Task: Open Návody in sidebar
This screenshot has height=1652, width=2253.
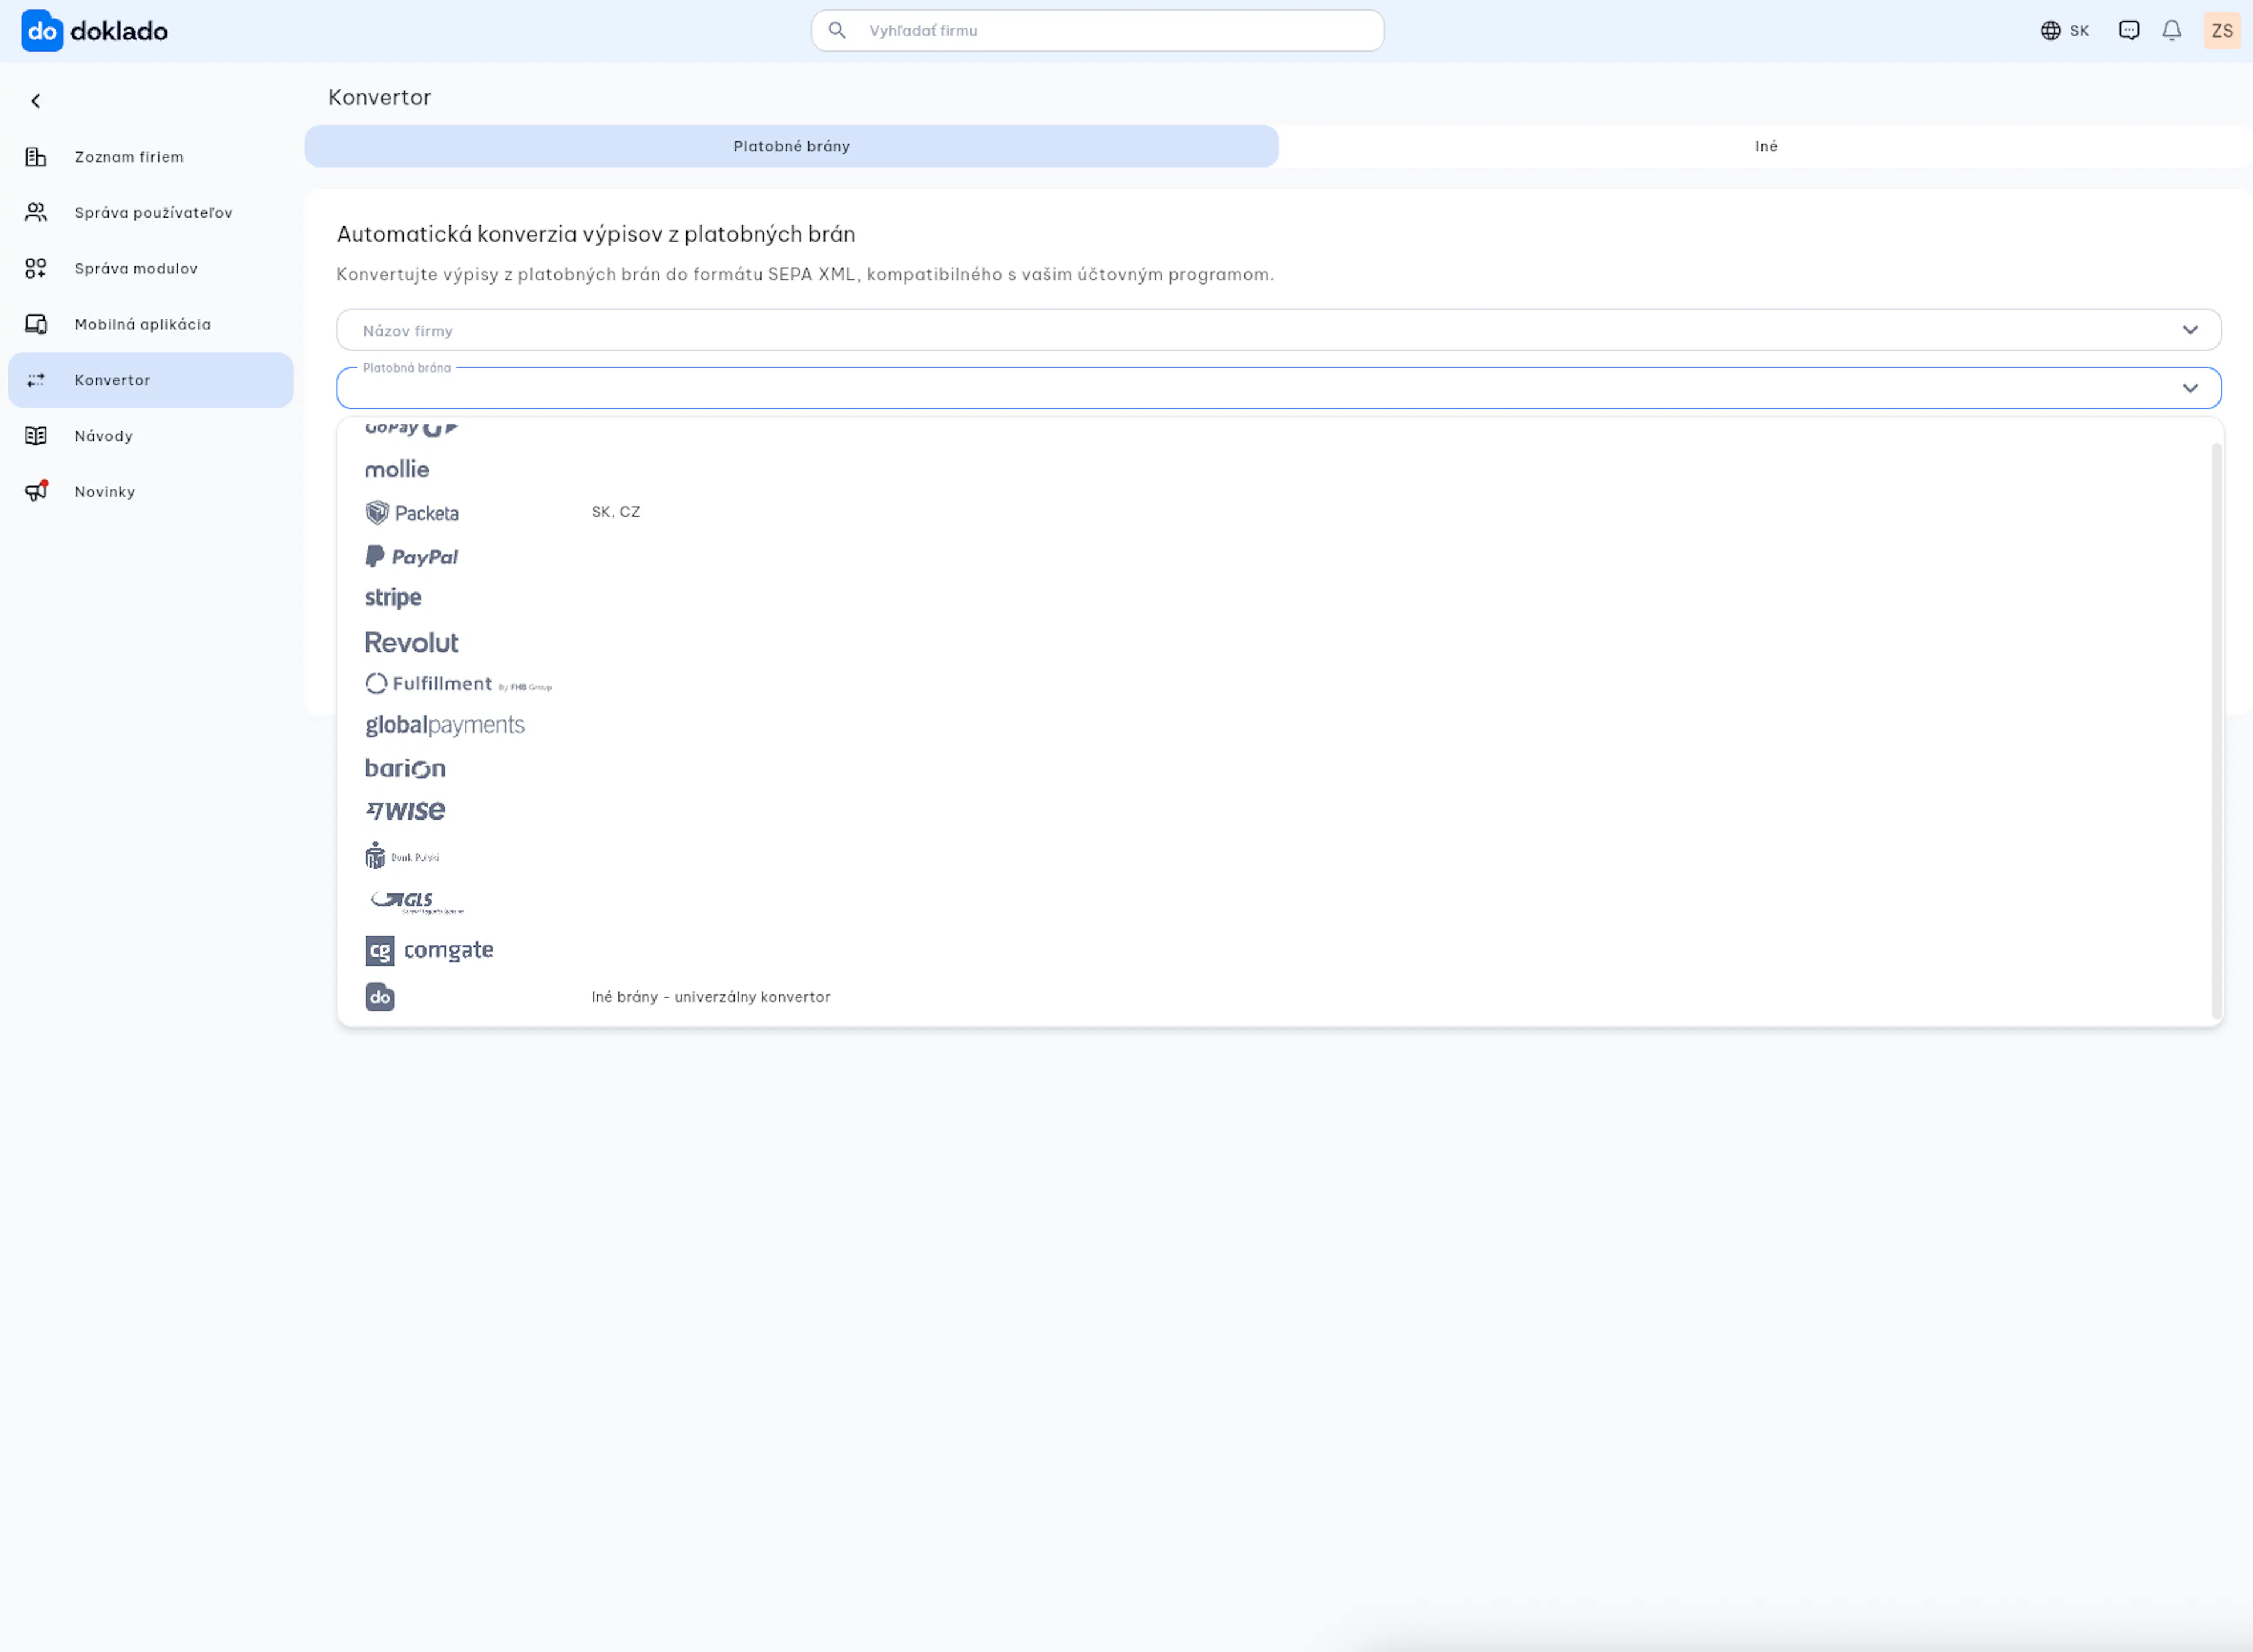Action: 151,436
